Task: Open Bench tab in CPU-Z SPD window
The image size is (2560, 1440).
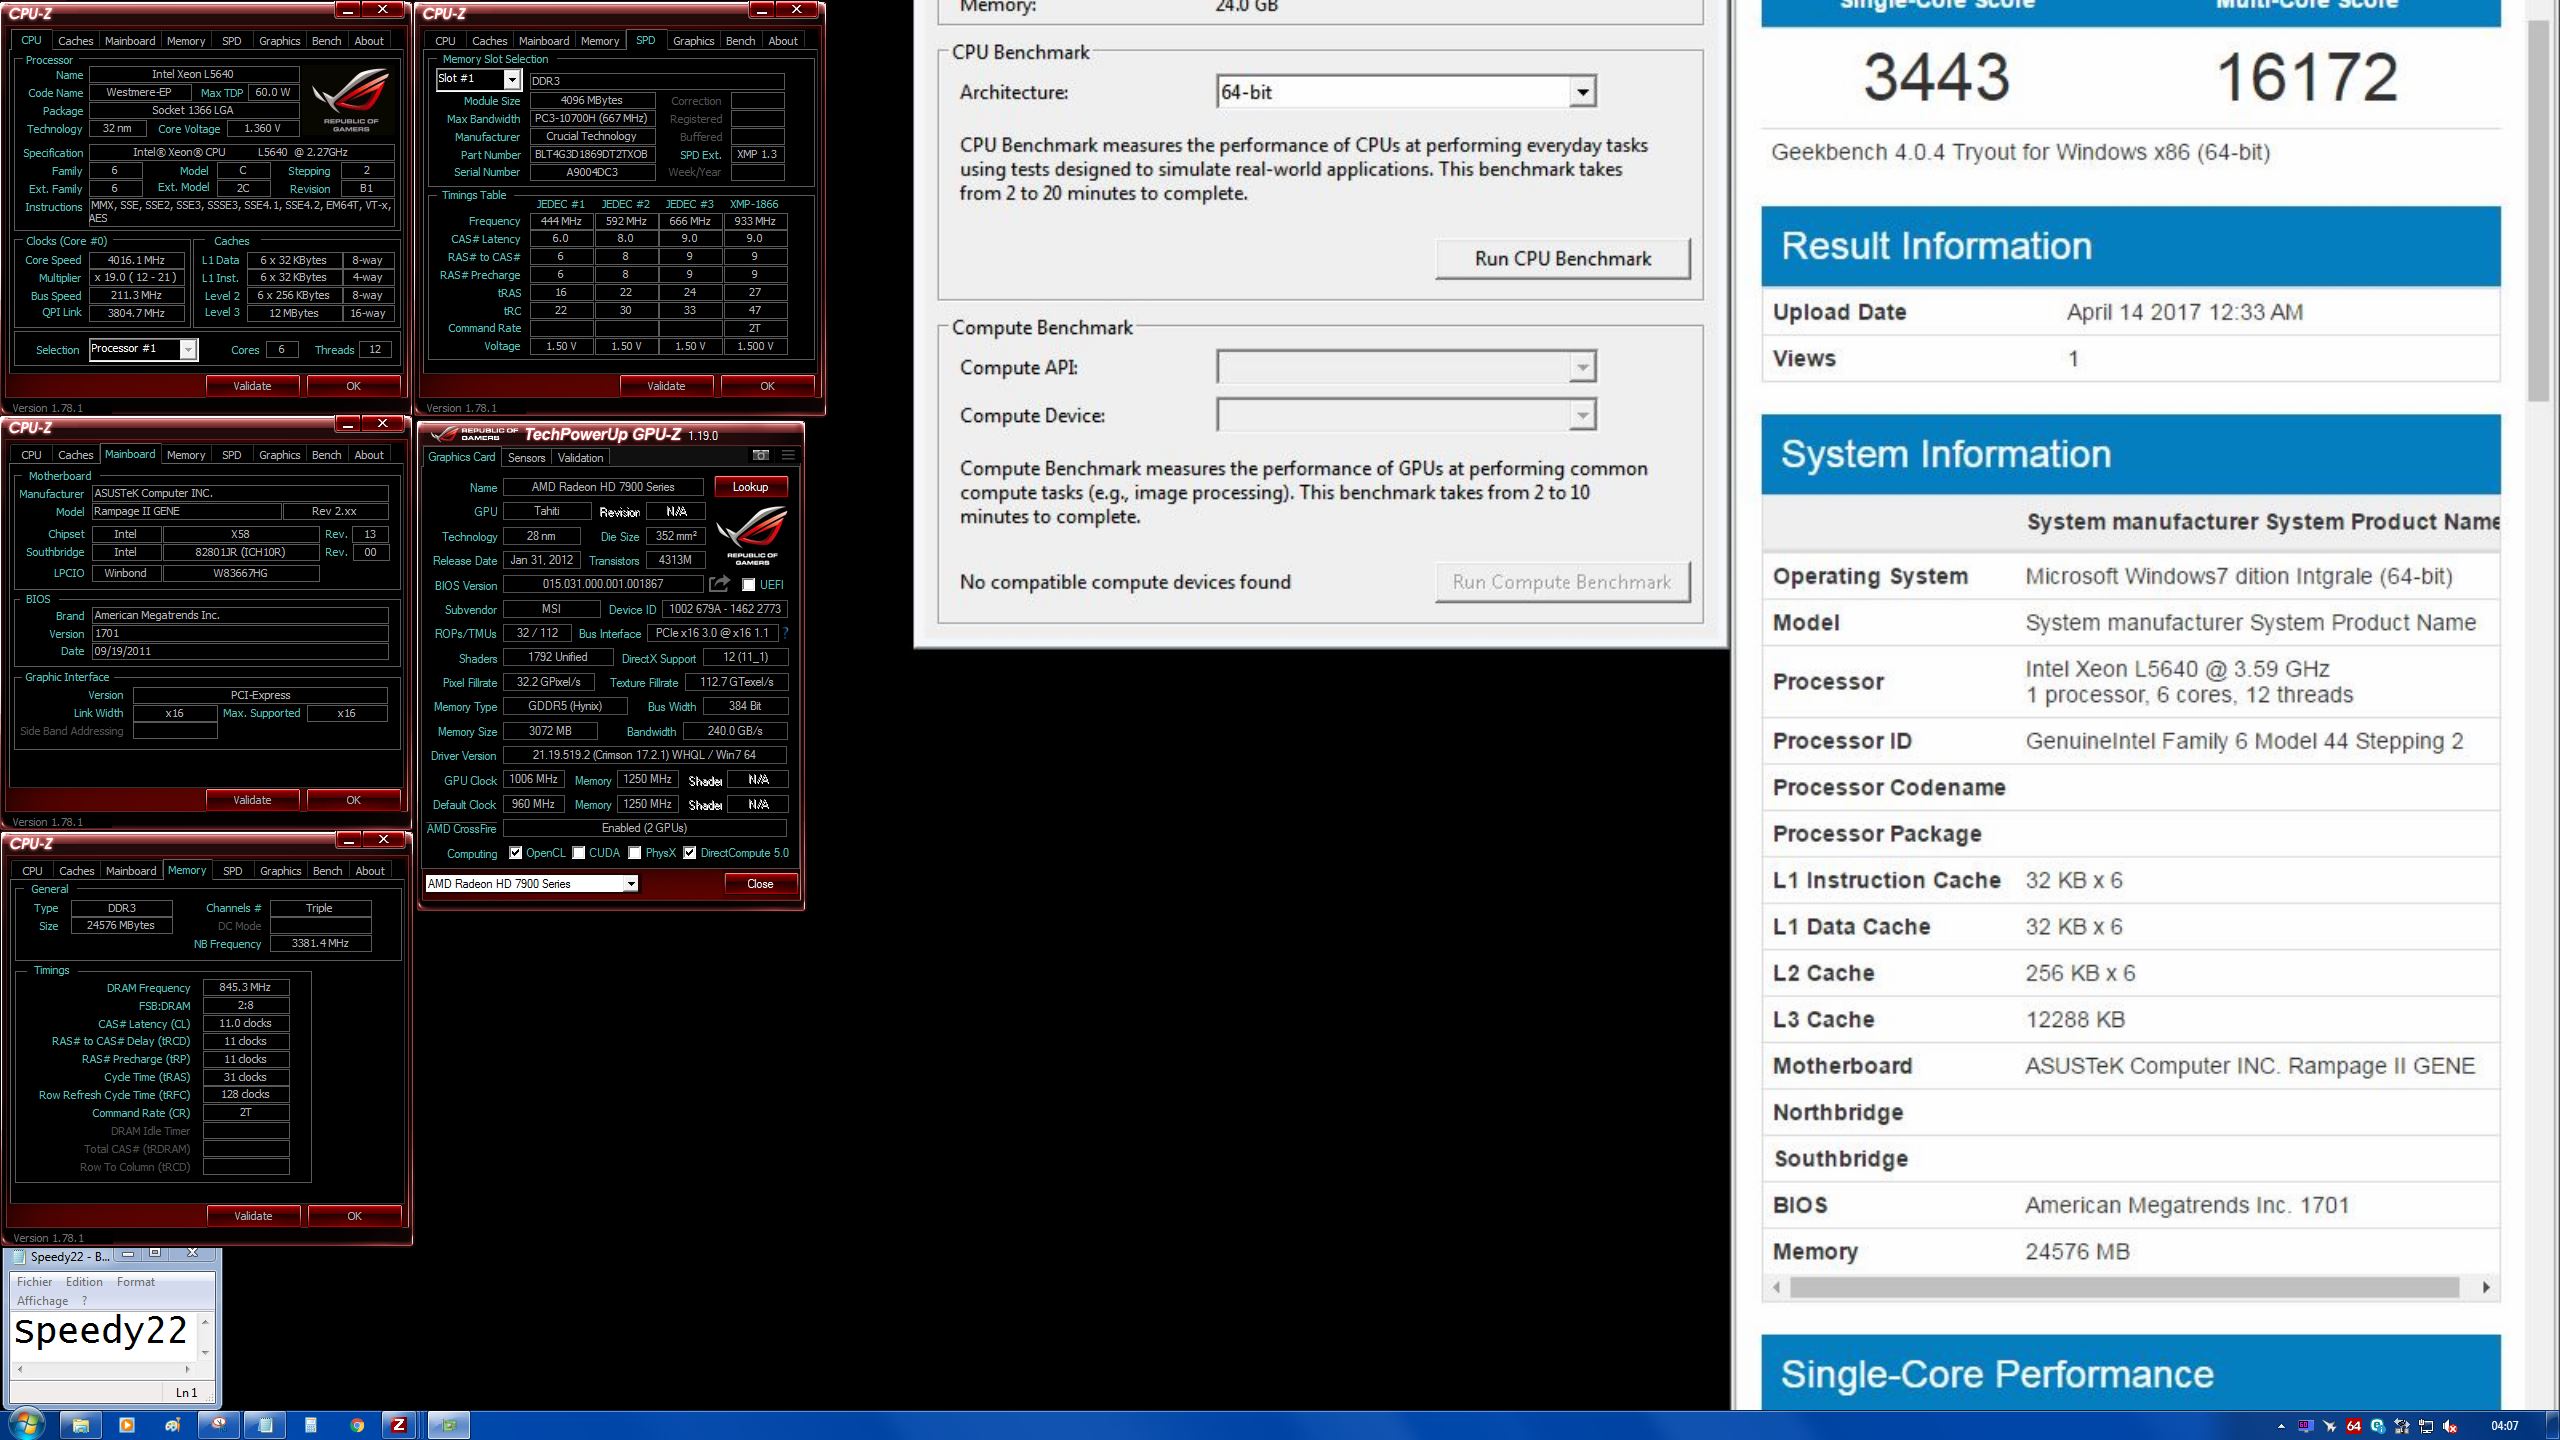Action: 740,41
